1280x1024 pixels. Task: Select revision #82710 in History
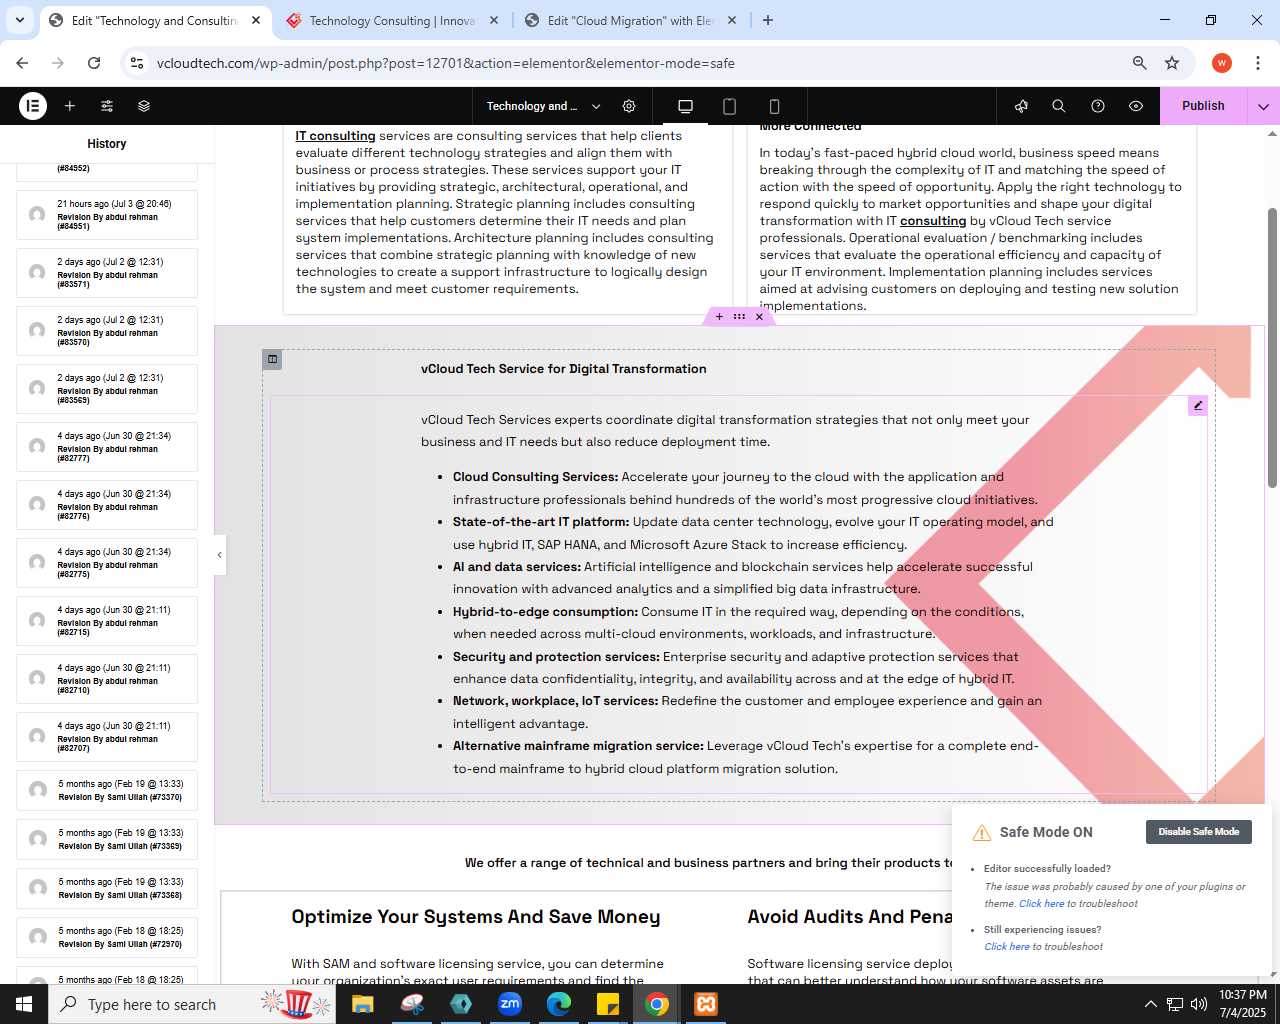tap(107, 679)
